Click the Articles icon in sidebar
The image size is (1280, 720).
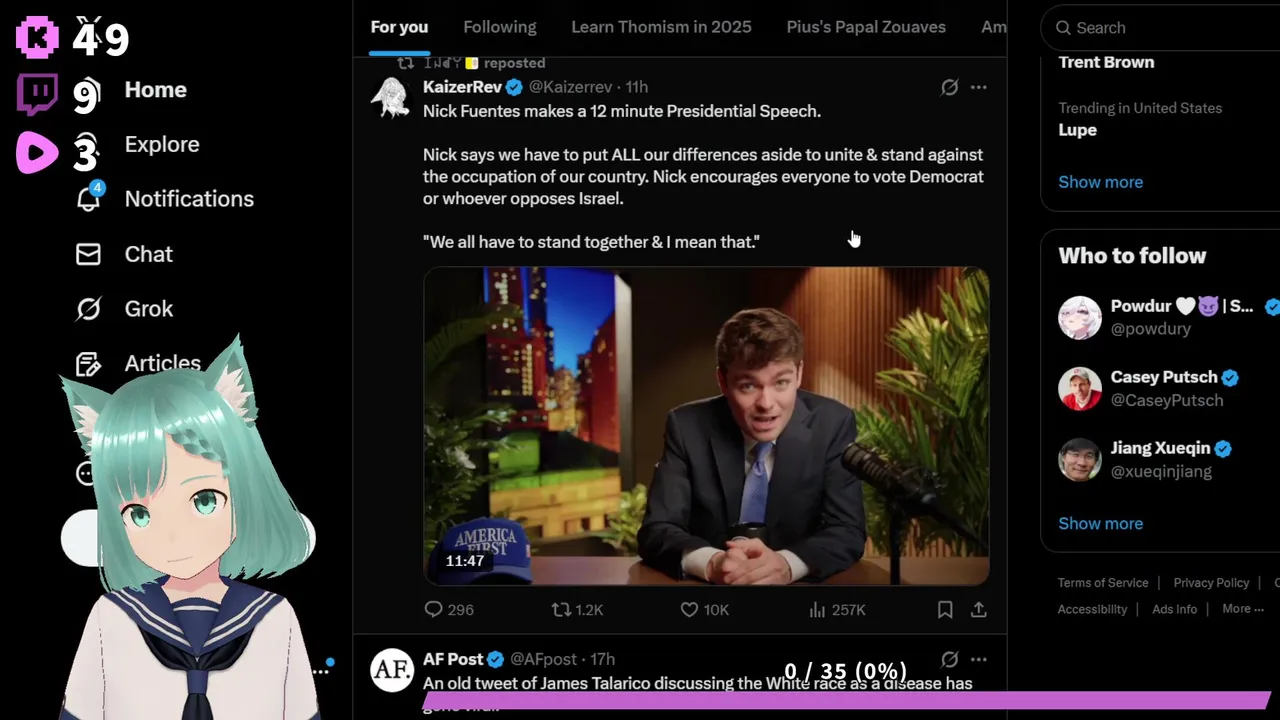click(88, 364)
